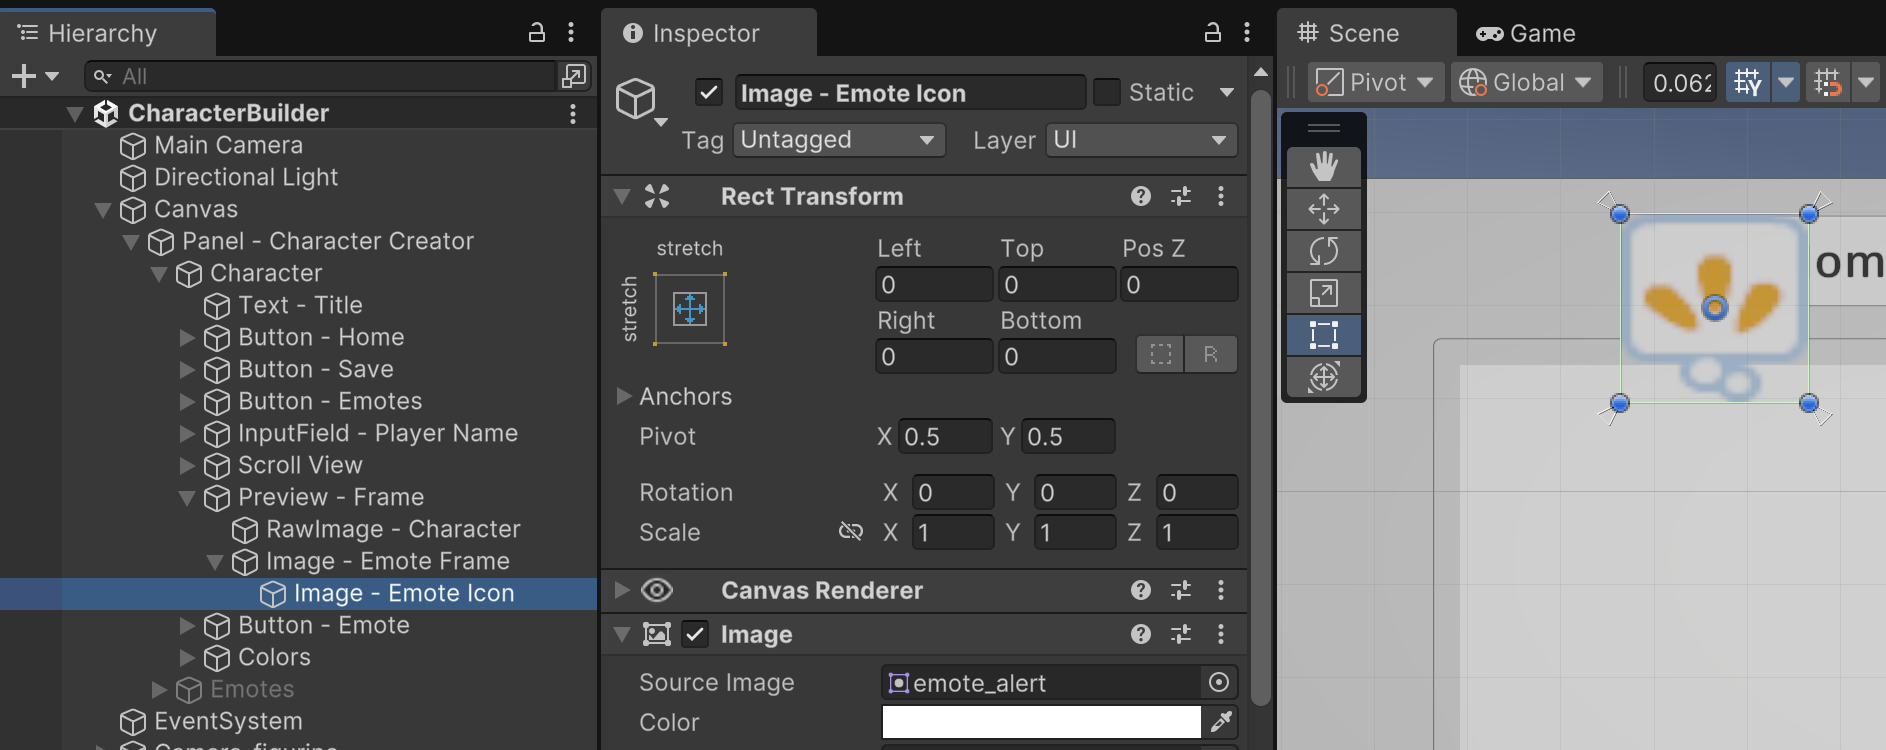Open the Tag dropdown
Screen dimensions: 1886x750
click(839, 140)
